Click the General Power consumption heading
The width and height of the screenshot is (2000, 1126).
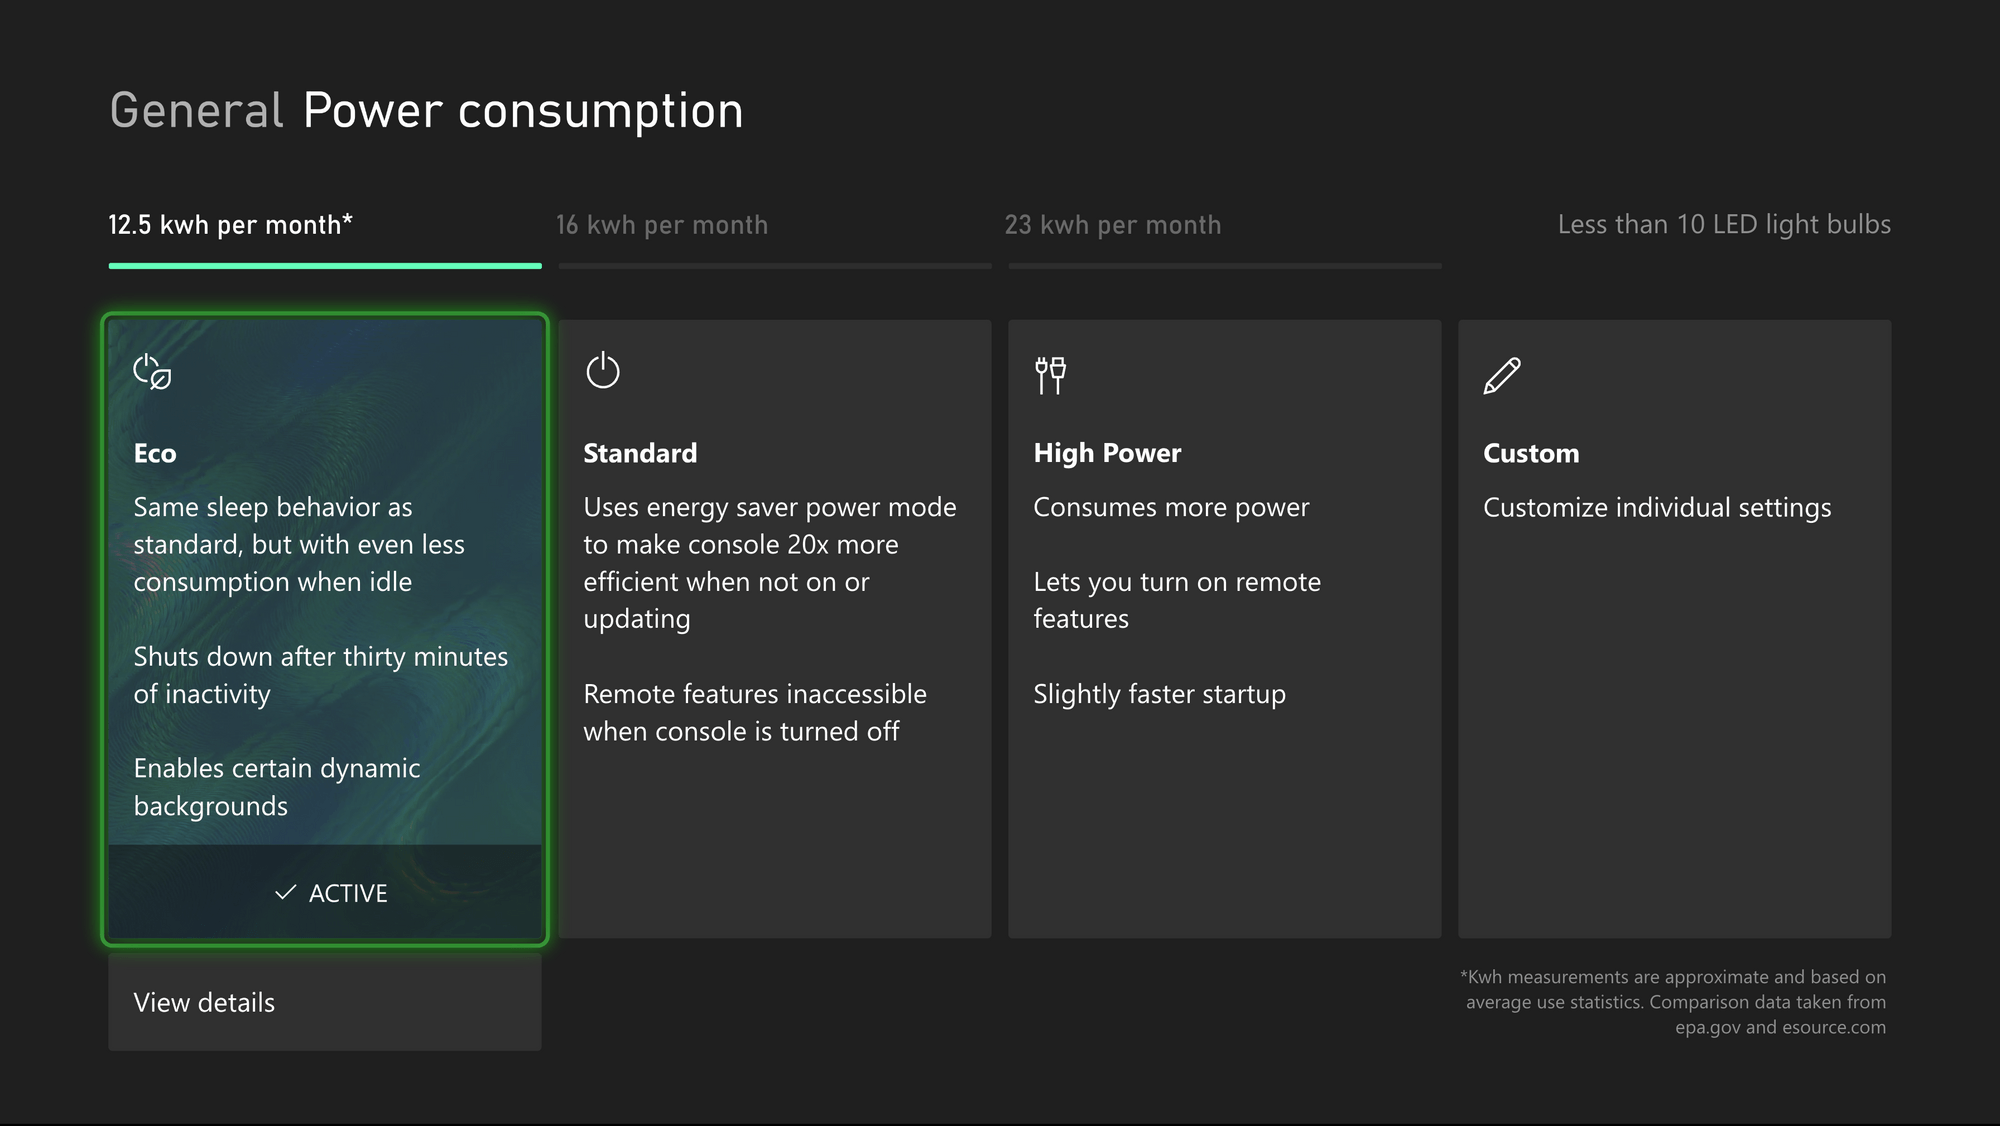click(x=425, y=110)
